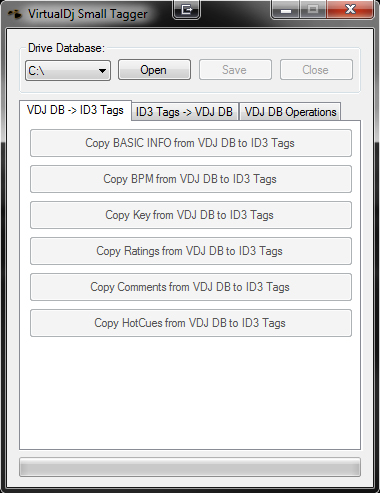The width and height of the screenshot is (380, 493).
Task: Copy Key from VDJ DB to ID3 Tags
Action: click(191, 215)
